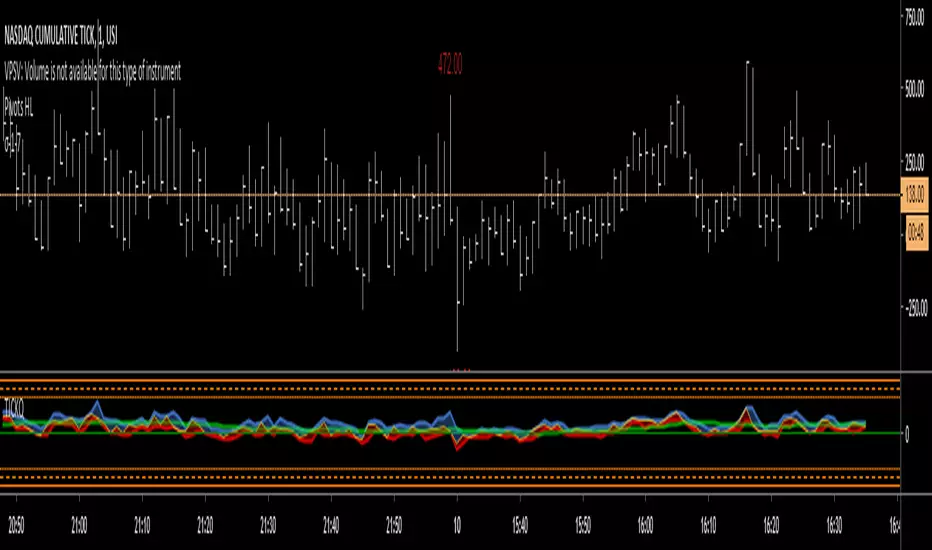The width and height of the screenshot is (932, 550).
Task: Click the 21:20 time axis label
Action: (x=205, y=526)
